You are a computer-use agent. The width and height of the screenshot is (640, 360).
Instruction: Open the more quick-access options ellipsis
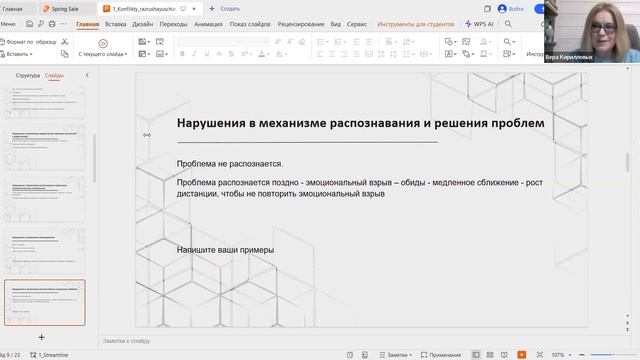click(63, 24)
